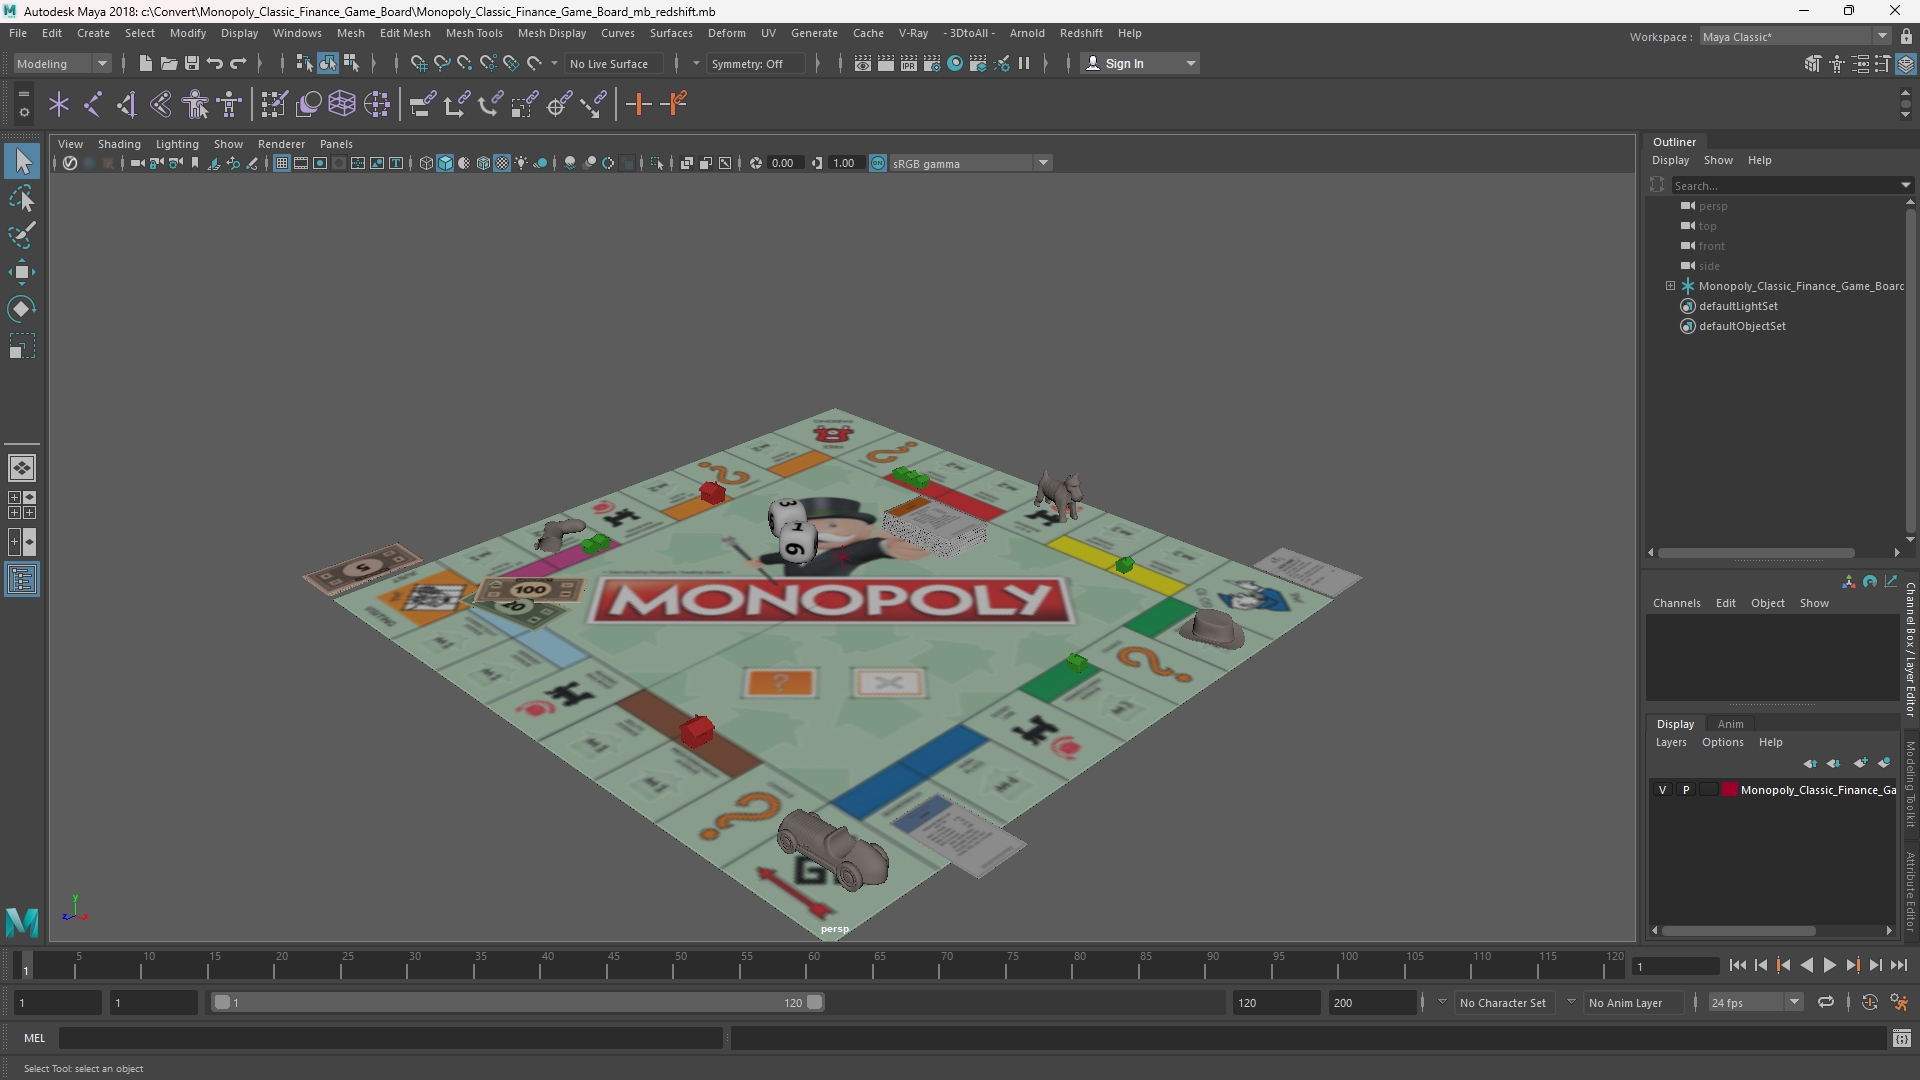Viewport: 1920px width, 1080px height.
Task: Click the Save Scene icon
Action: pos(191,63)
